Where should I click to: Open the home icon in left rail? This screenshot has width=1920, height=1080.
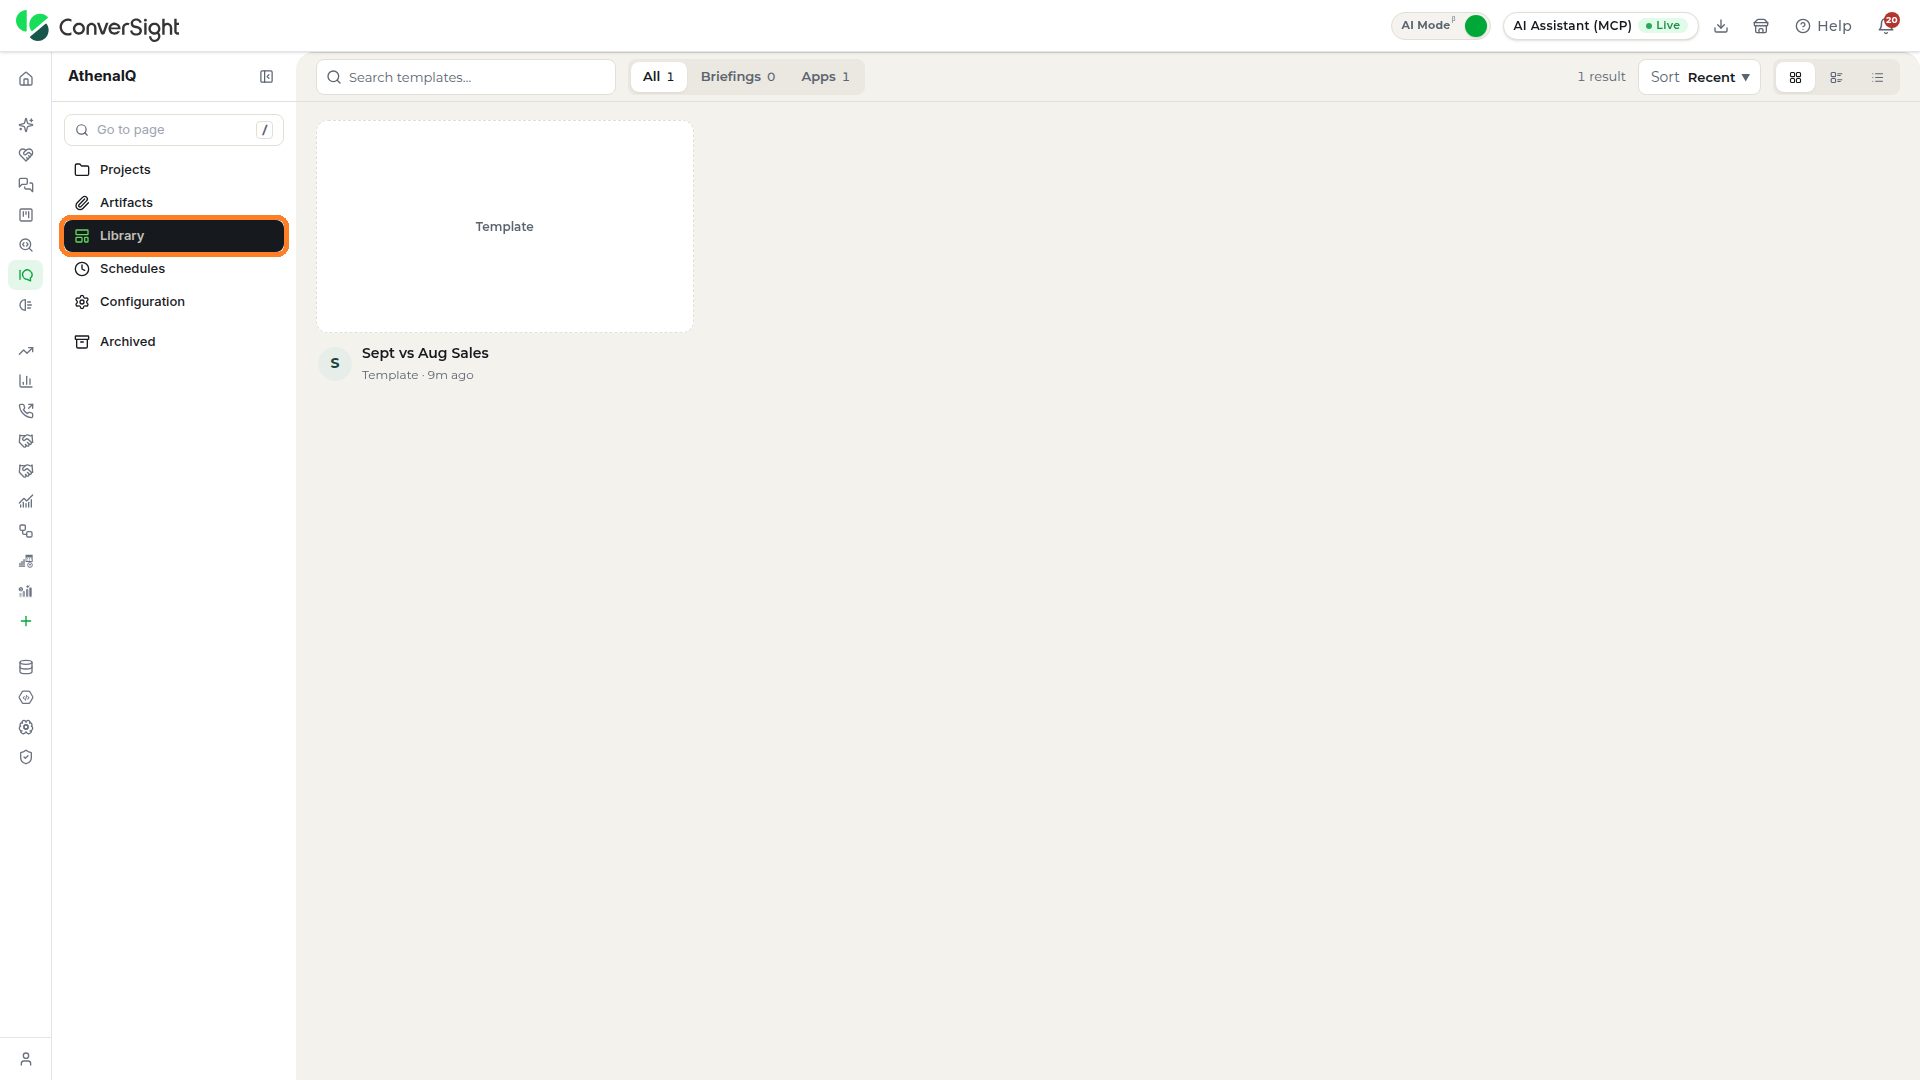[x=26, y=79]
